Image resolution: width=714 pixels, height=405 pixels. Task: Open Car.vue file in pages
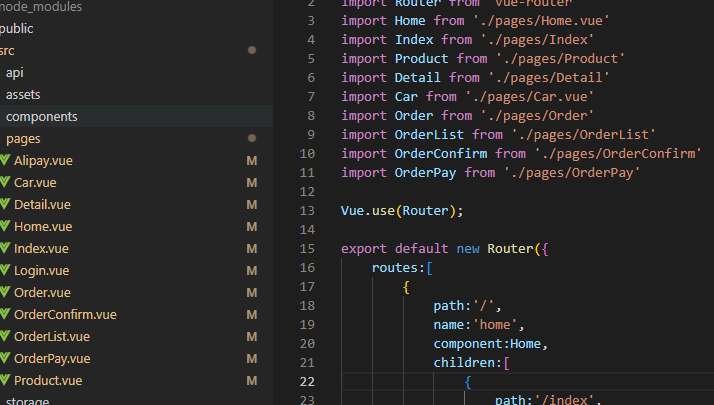coord(35,183)
